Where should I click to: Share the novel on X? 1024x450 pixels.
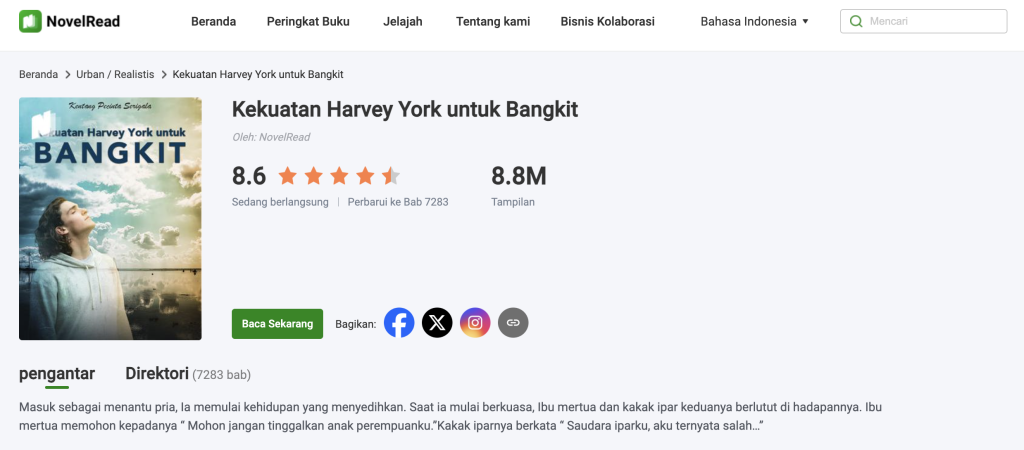[x=437, y=323]
